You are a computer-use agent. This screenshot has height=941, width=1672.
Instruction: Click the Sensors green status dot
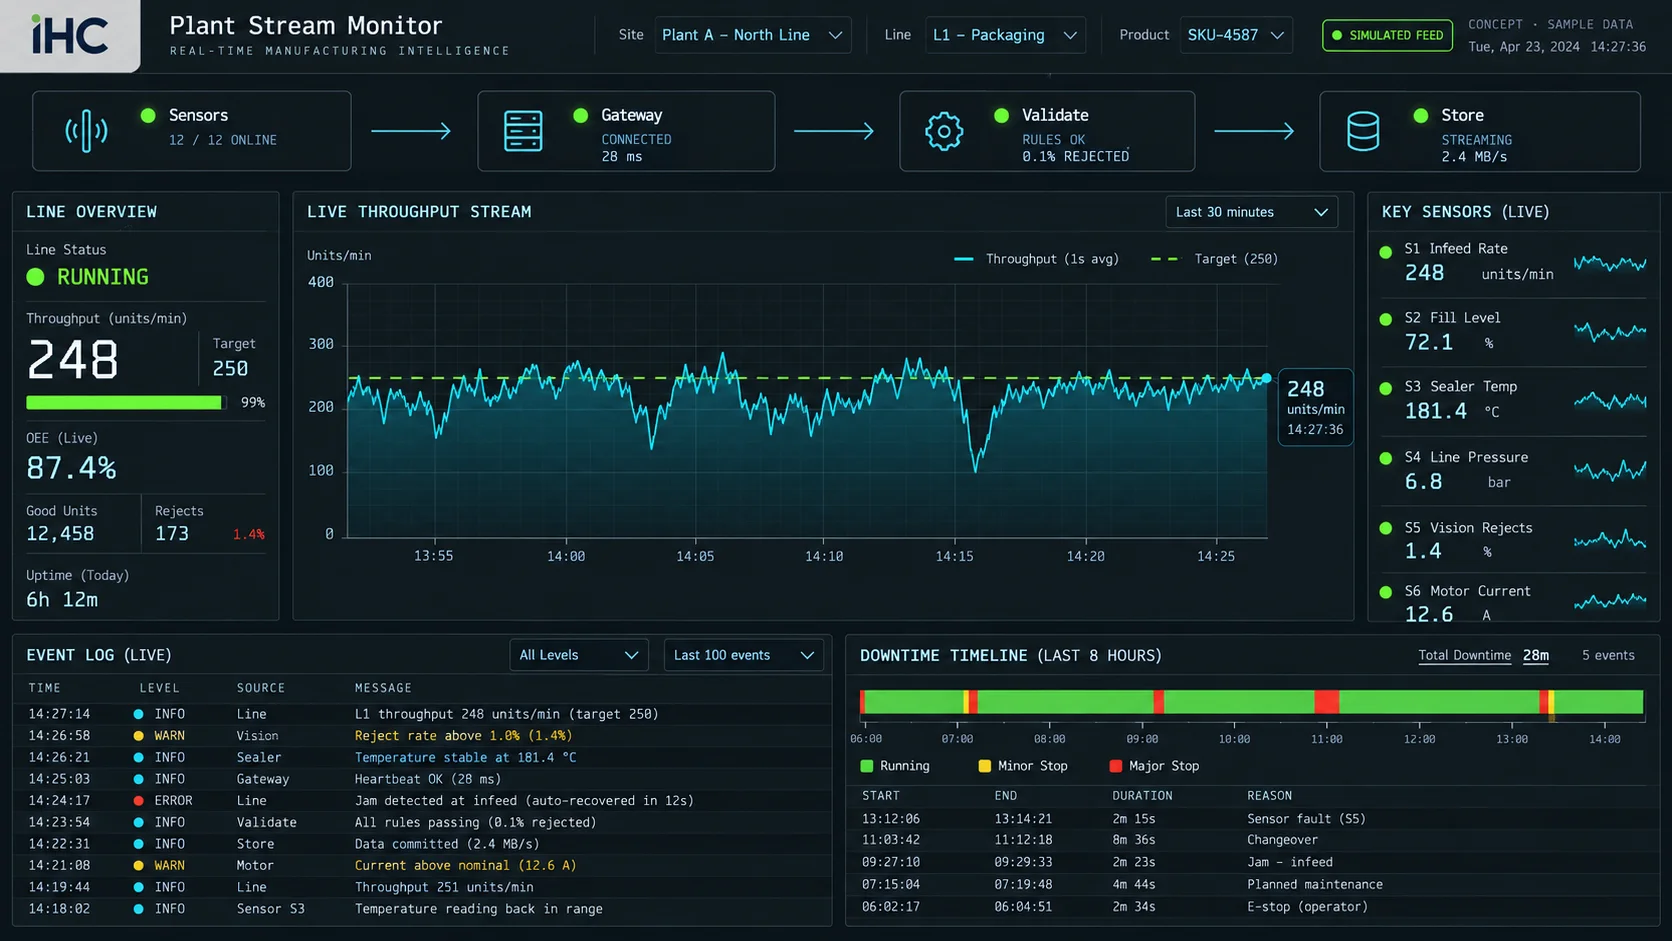tap(148, 115)
